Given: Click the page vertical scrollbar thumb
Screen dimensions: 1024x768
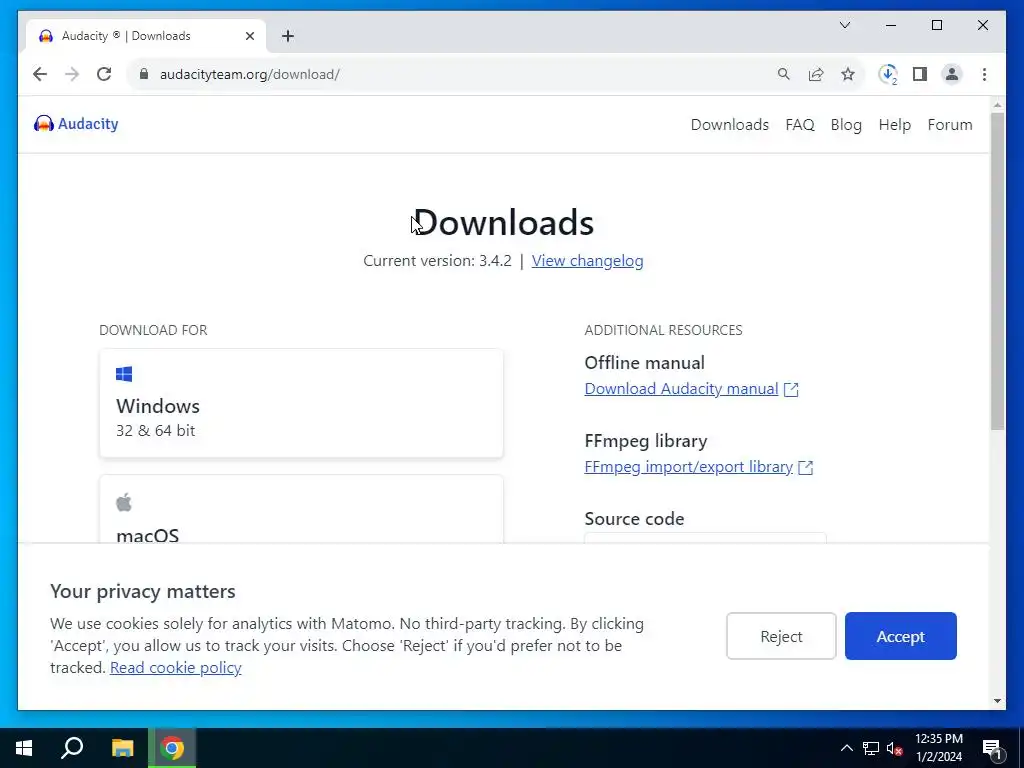Looking at the screenshot, I should [x=997, y=271].
